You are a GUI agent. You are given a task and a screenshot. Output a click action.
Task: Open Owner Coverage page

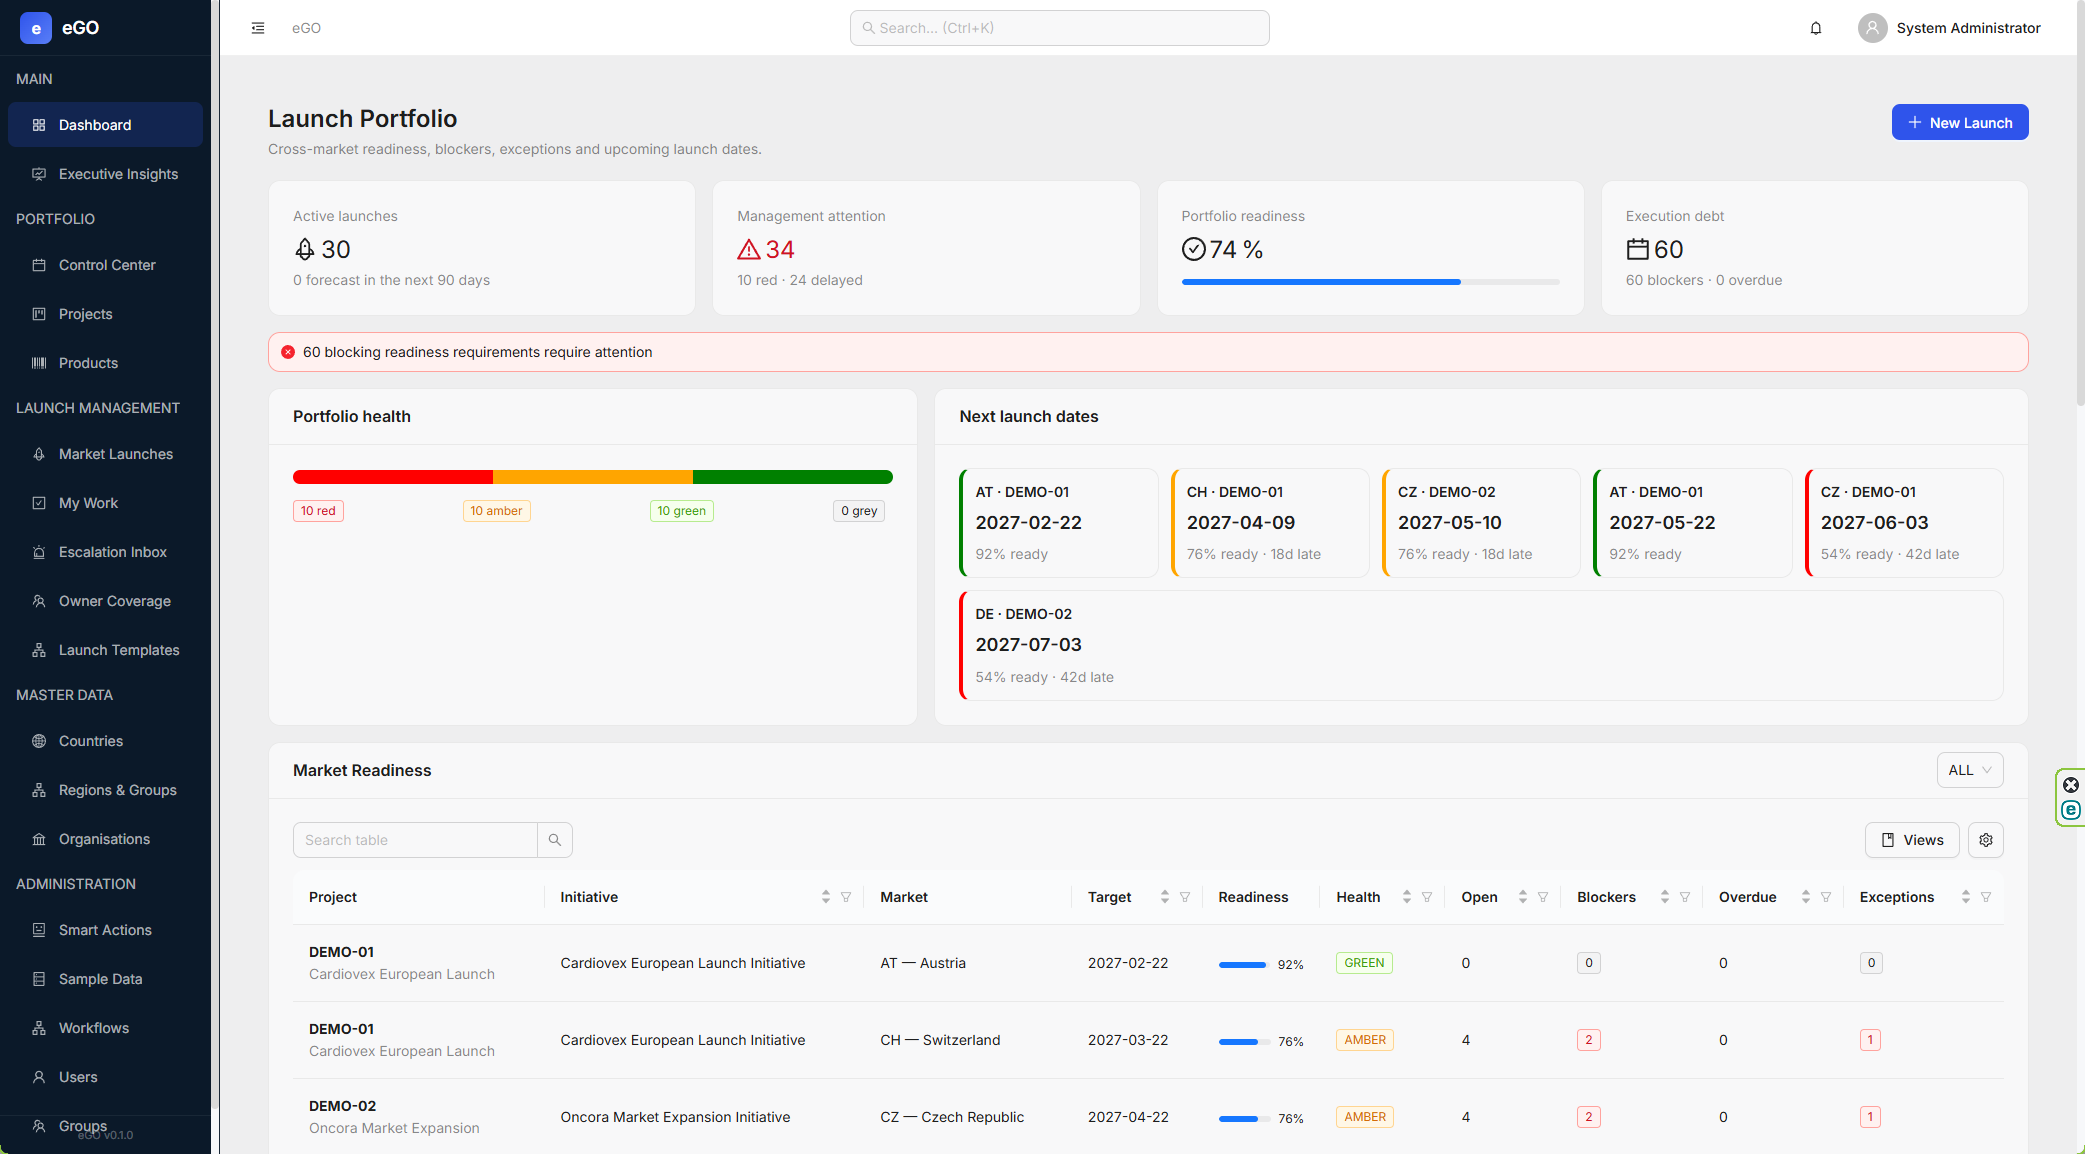105,601
